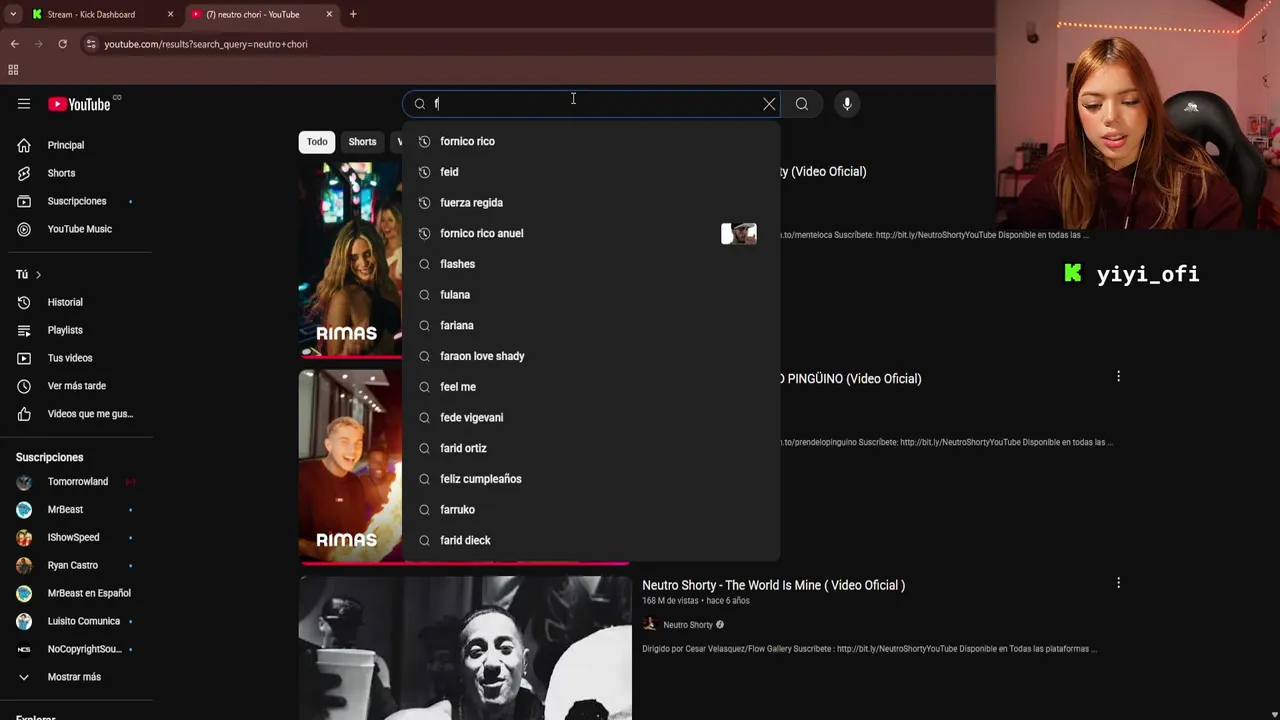Image resolution: width=1280 pixels, height=720 pixels.
Task: Open PINGÜINO (Video Oficial) title
Action: (851, 379)
